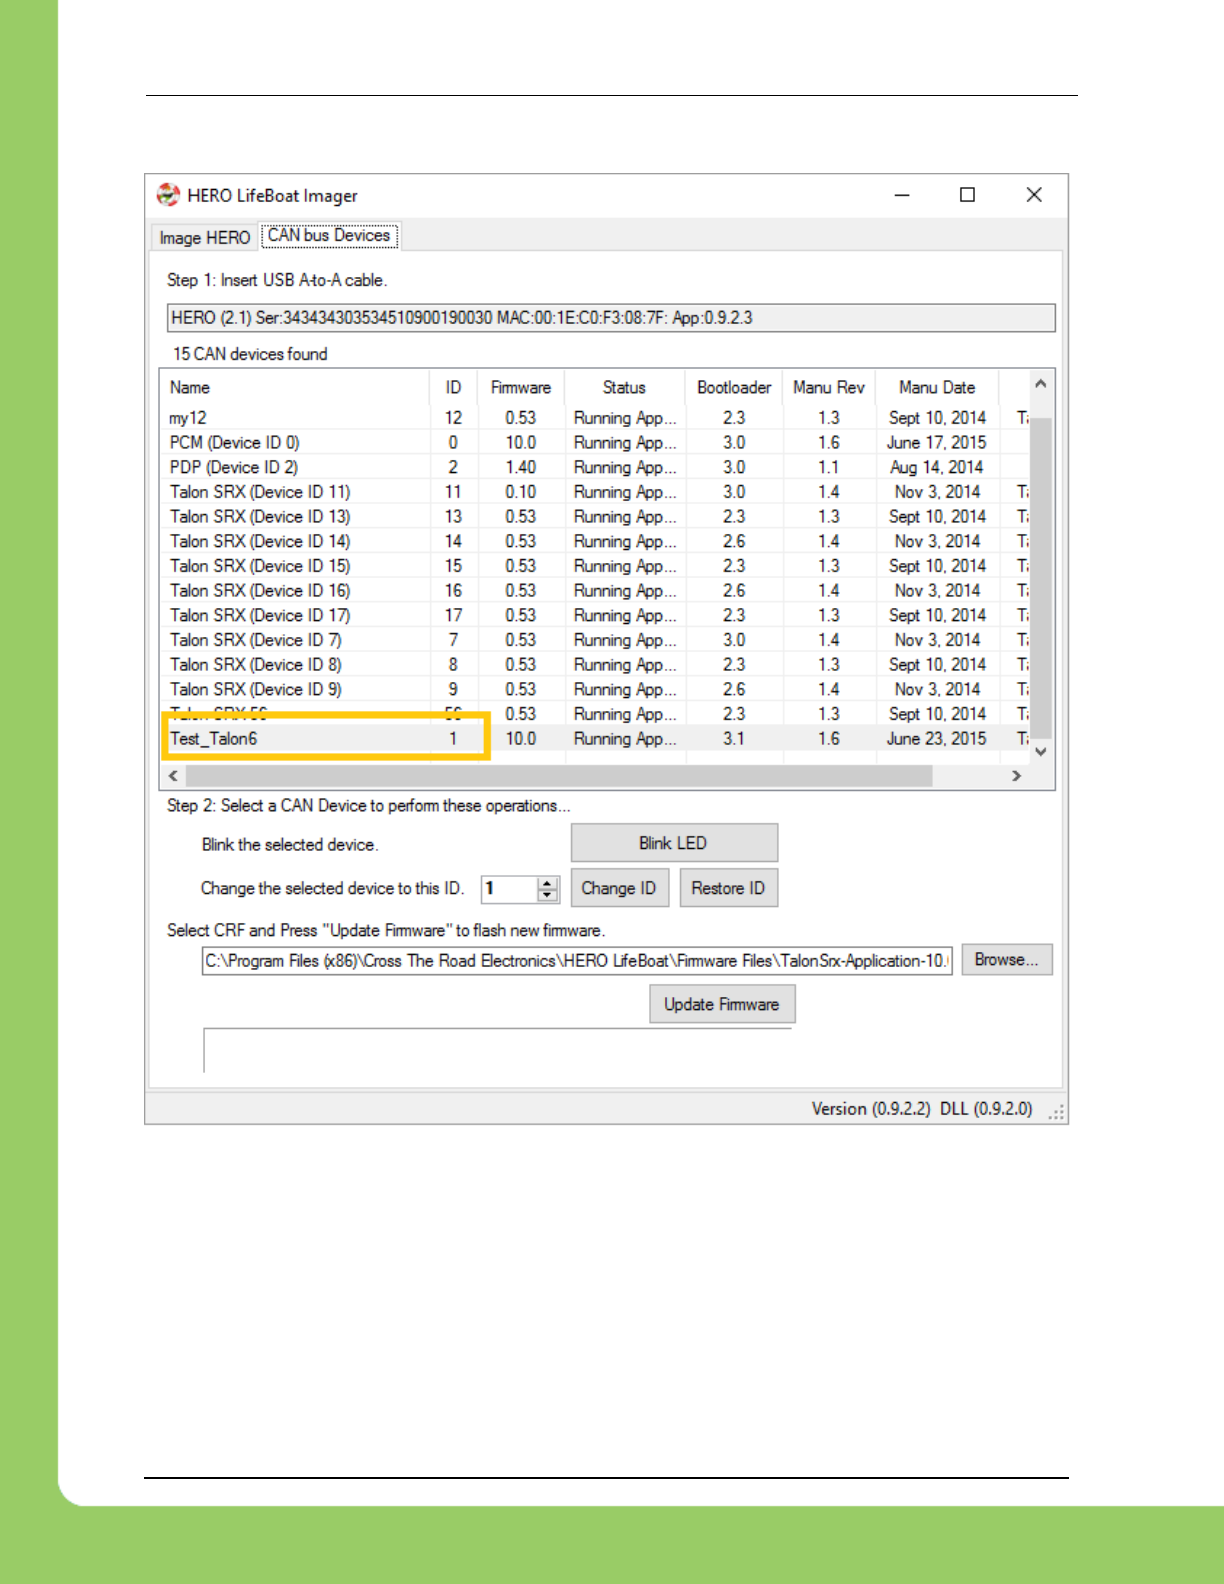Open the CAN bus Devices tab

[x=329, y=236]
